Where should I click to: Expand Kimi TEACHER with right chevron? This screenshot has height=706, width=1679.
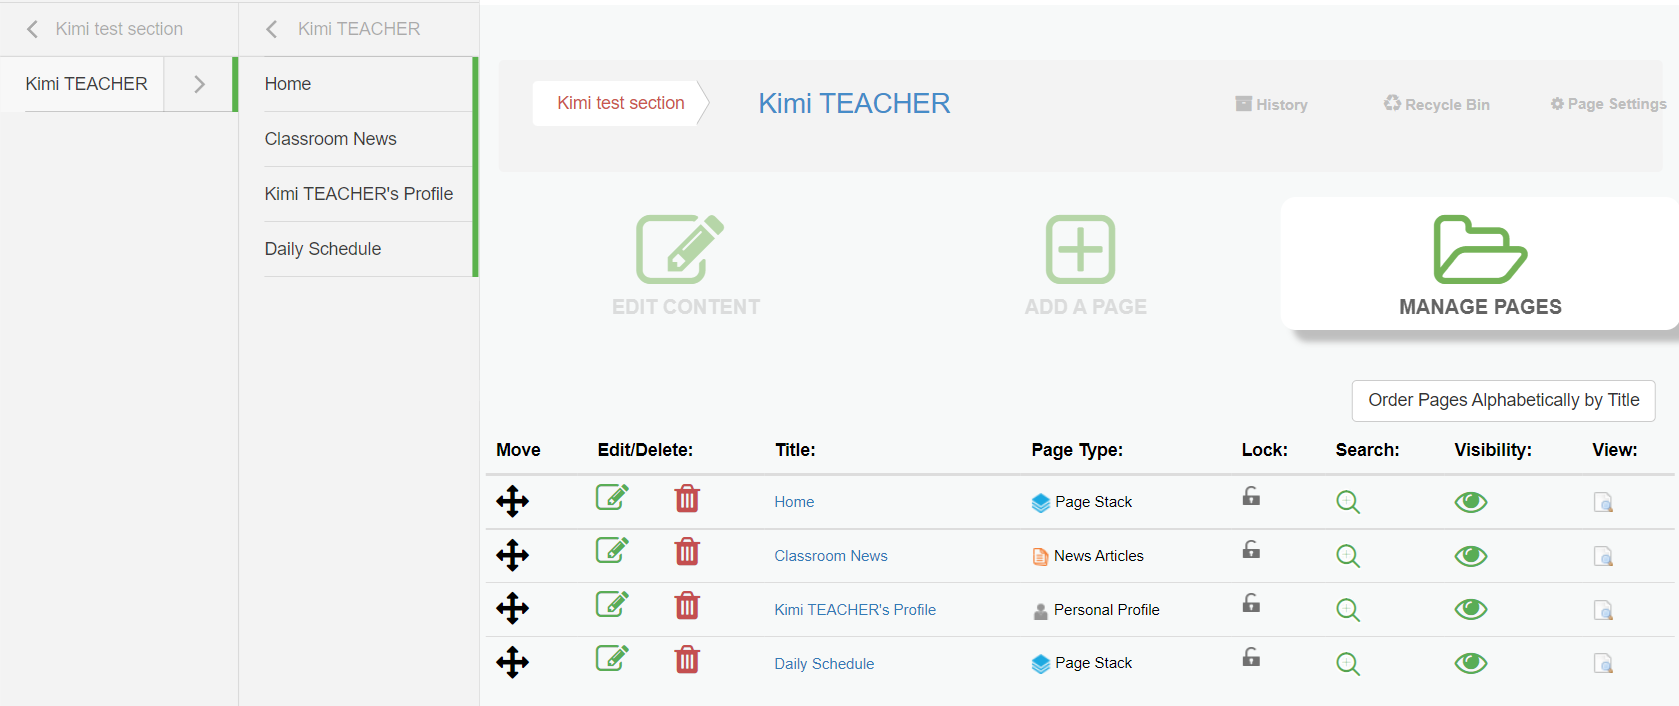coord(199,84)
